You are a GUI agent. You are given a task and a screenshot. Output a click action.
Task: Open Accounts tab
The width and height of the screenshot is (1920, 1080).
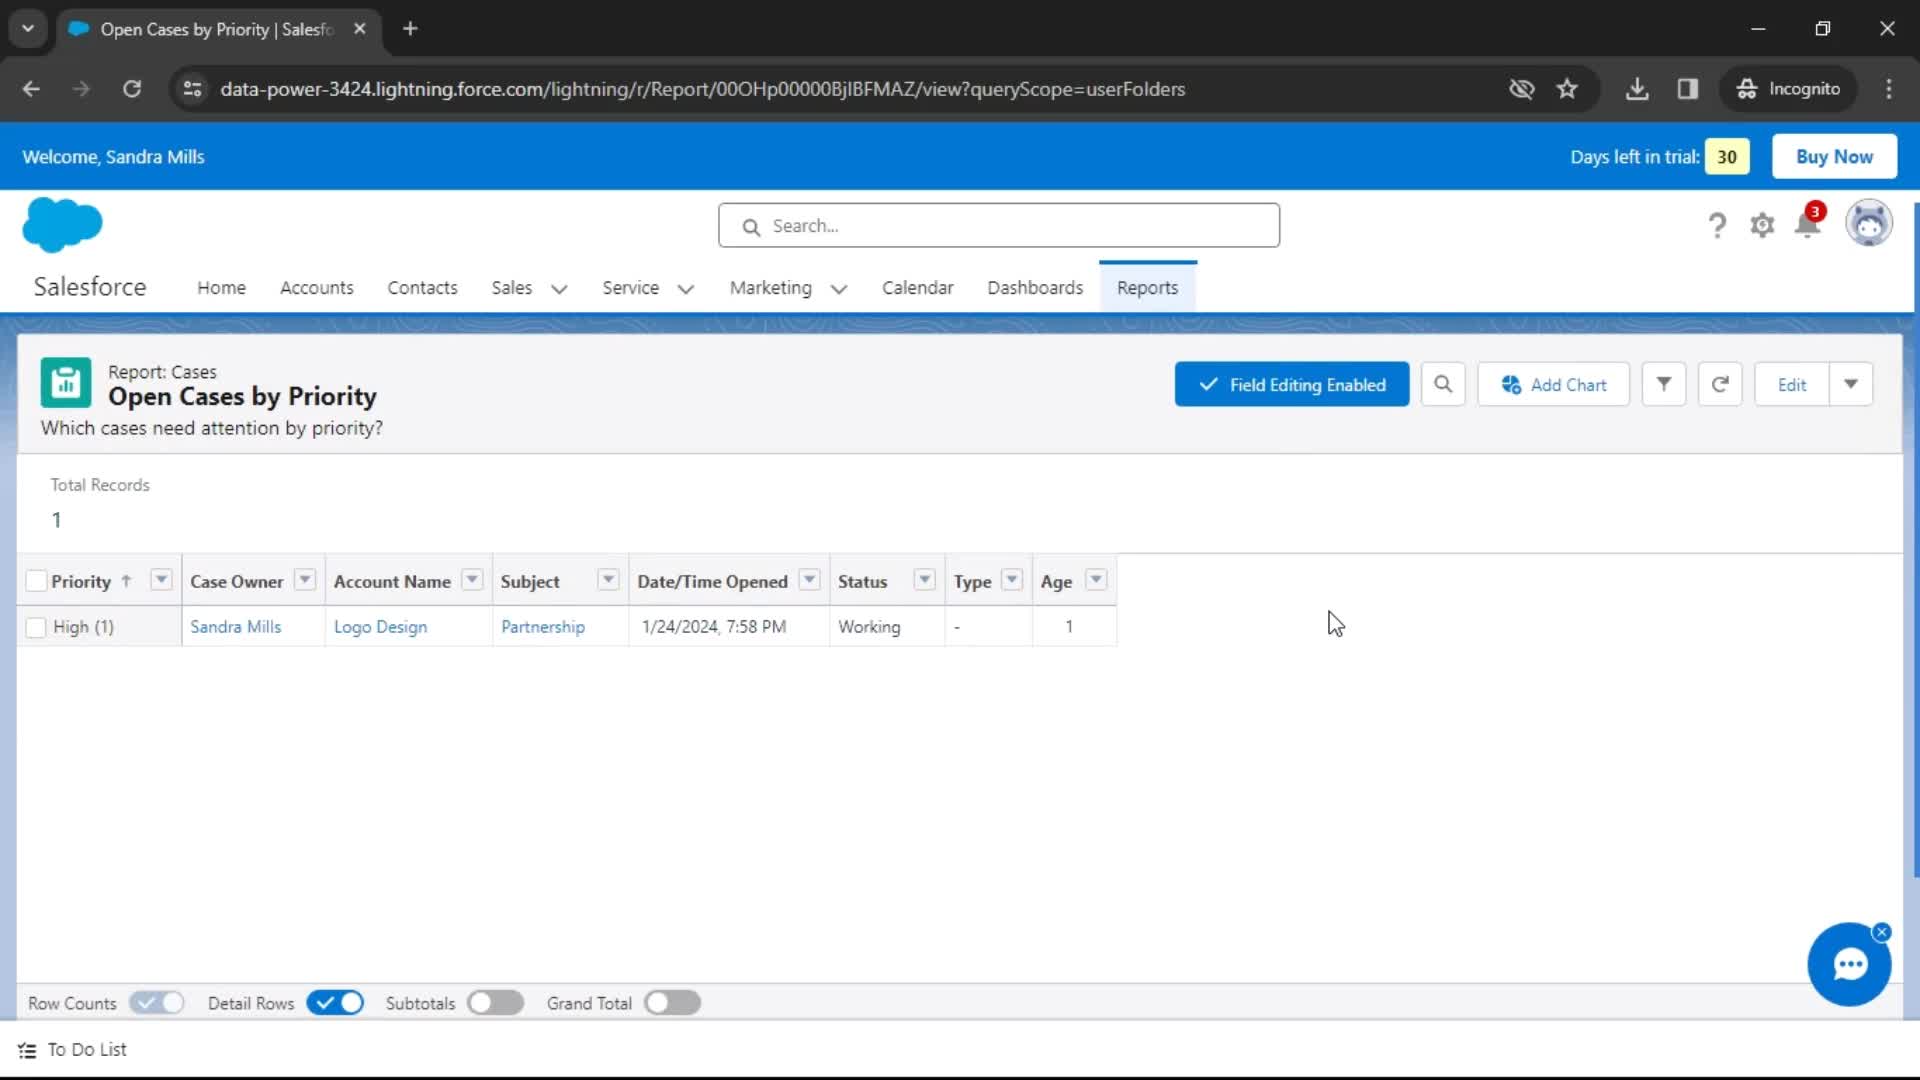tap(317, 288)
